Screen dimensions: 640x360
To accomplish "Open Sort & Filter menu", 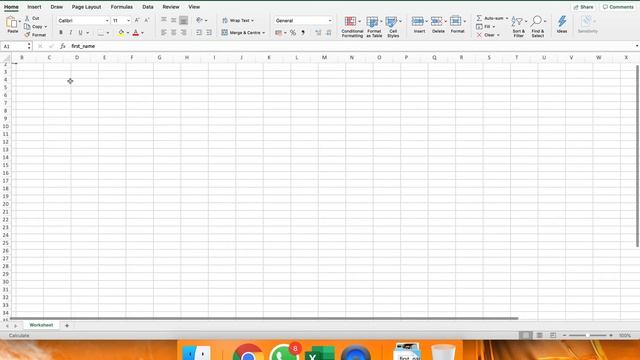I will pyautogui.click(x=518, y=27).
